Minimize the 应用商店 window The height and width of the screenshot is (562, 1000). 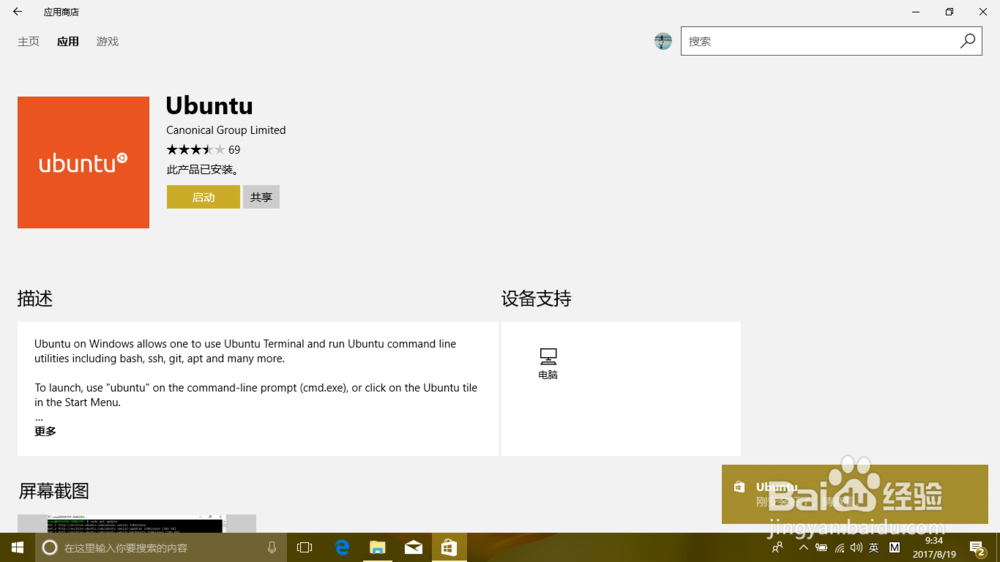[x=916, y=11]
